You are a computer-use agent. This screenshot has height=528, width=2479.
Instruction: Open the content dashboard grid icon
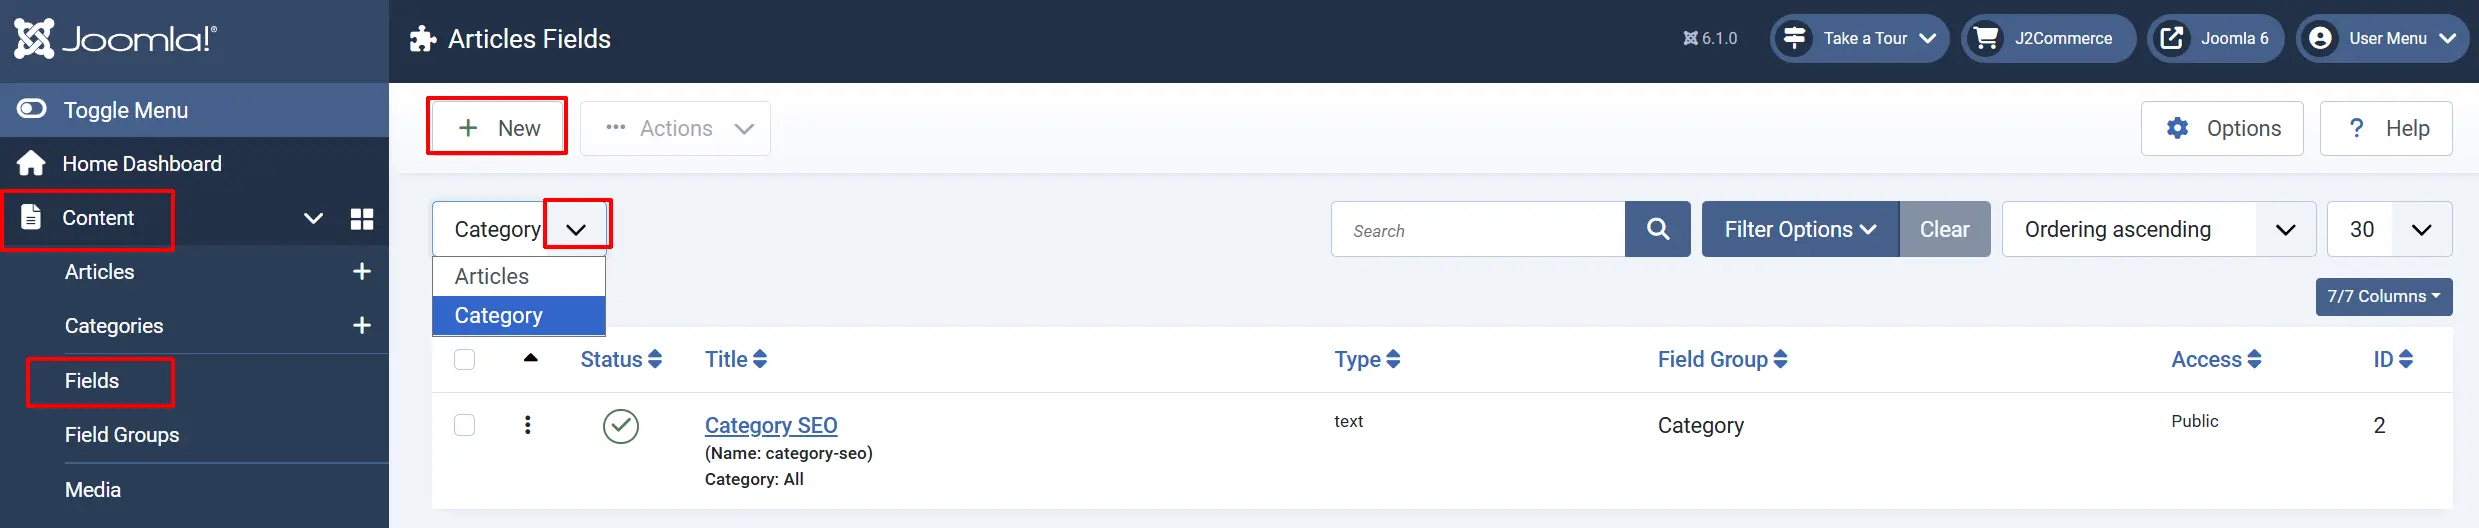[362, 218]
